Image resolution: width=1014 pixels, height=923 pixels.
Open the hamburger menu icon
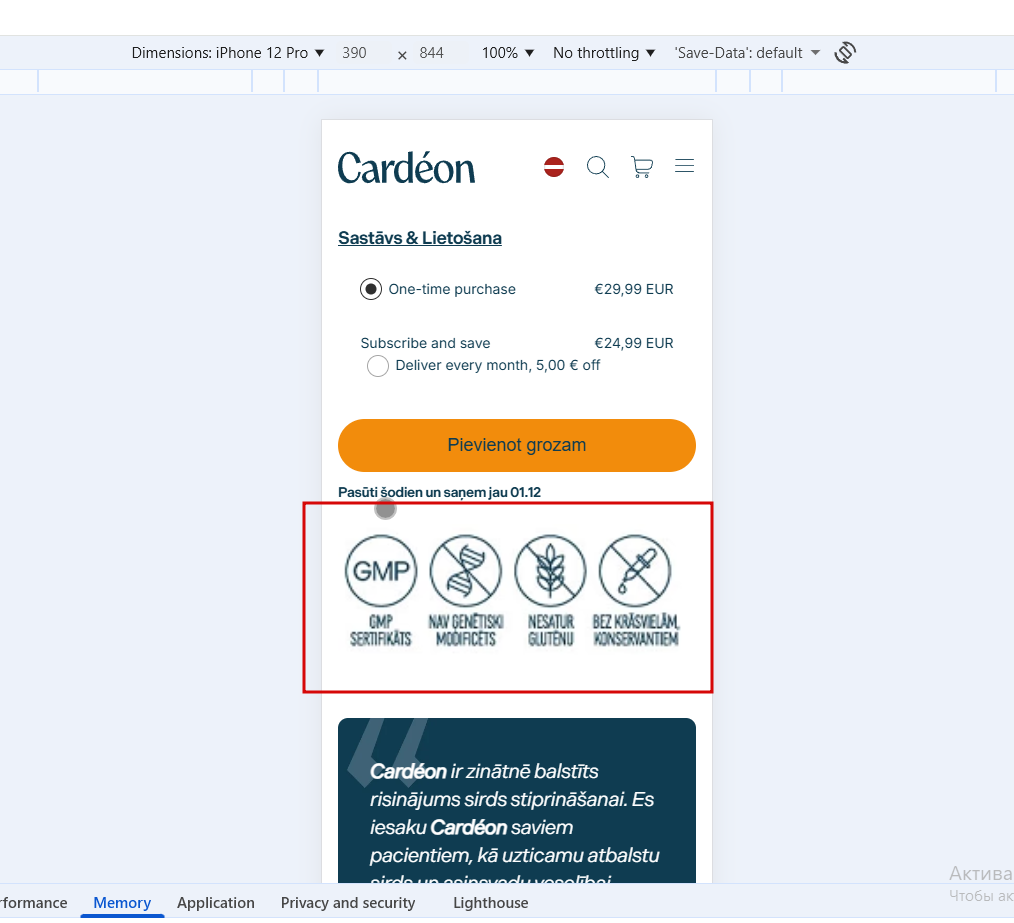click(684, 166)
